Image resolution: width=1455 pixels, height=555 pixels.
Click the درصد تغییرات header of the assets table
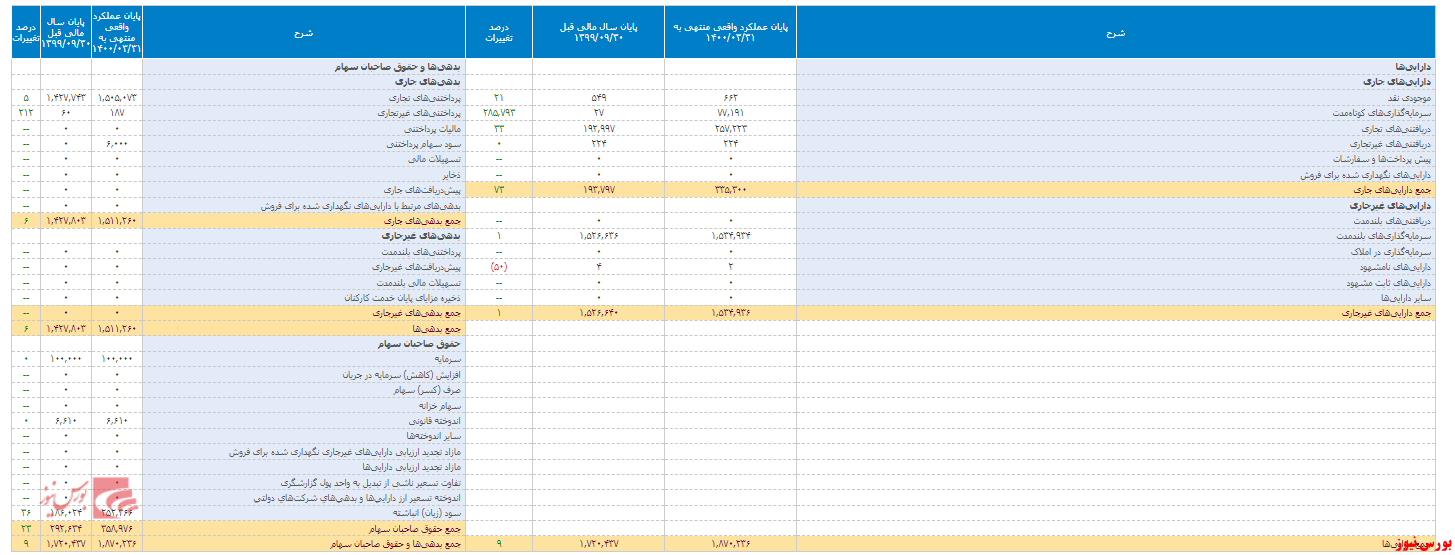pyautogui.click(x=499, y=33)
